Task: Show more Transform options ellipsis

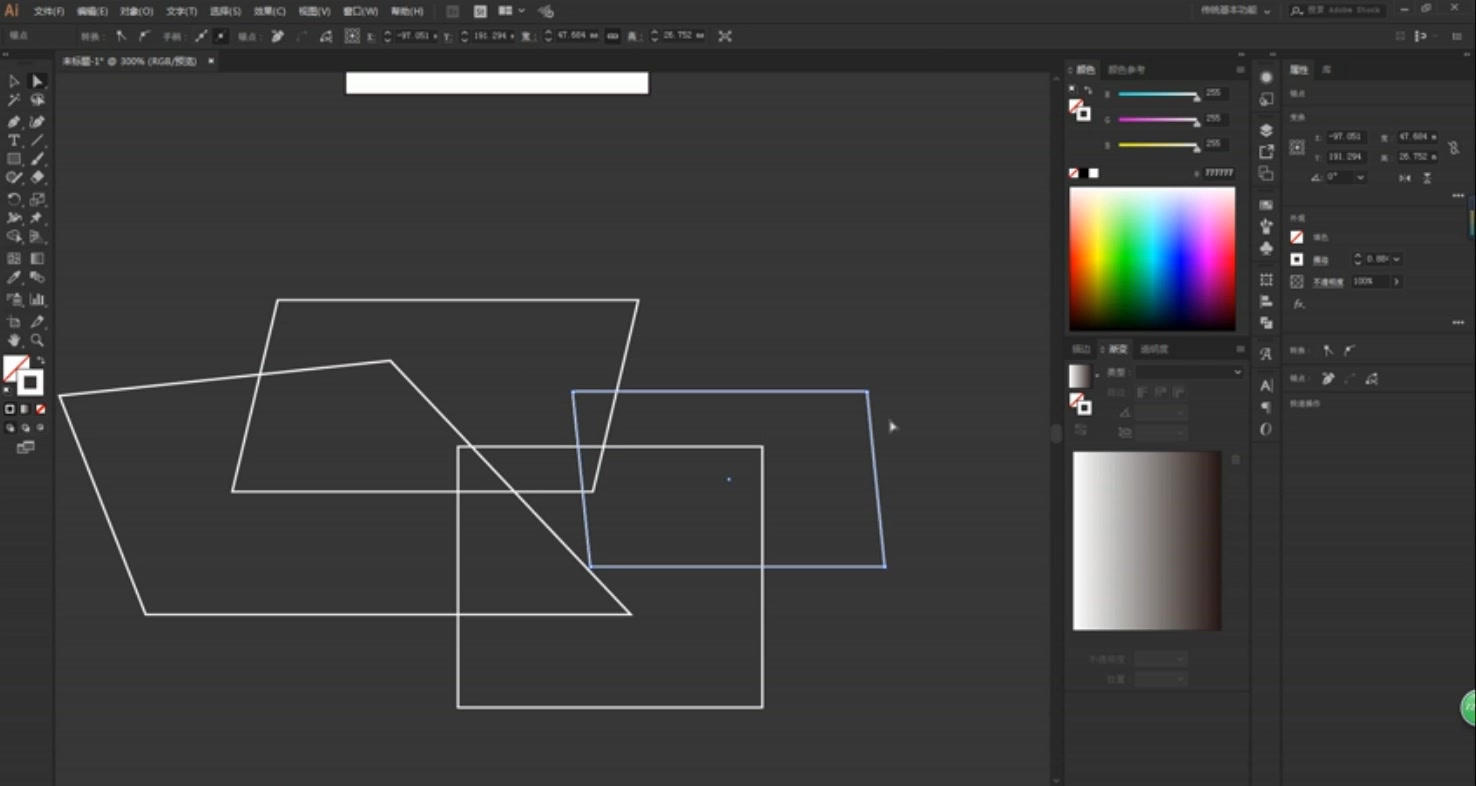Action: pyautogui.click(x=1457, y=196)
